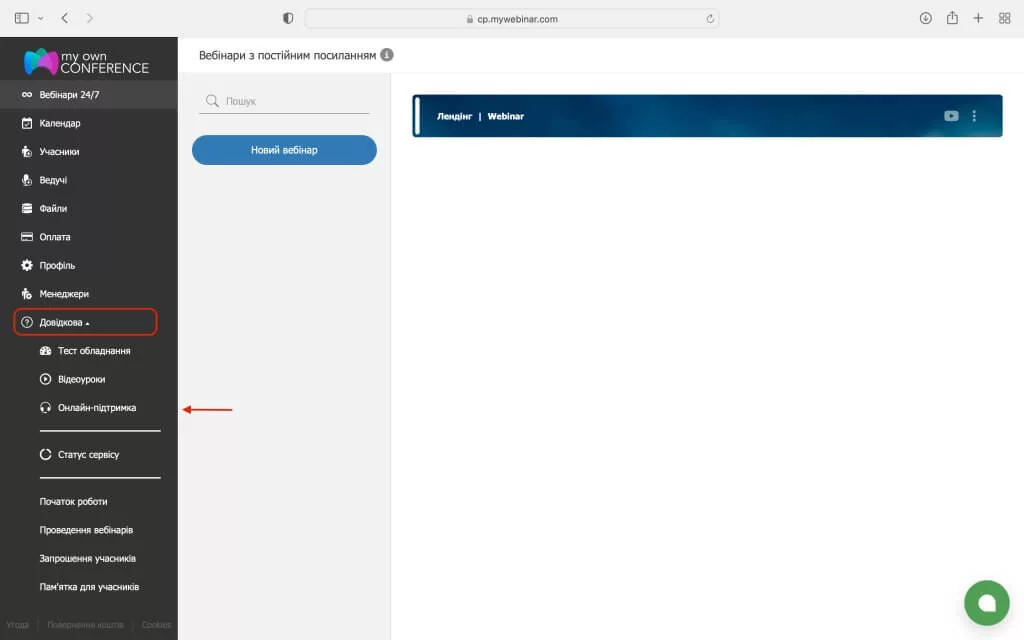Open the Онлайн-підтримка link

tap(97, 408)
